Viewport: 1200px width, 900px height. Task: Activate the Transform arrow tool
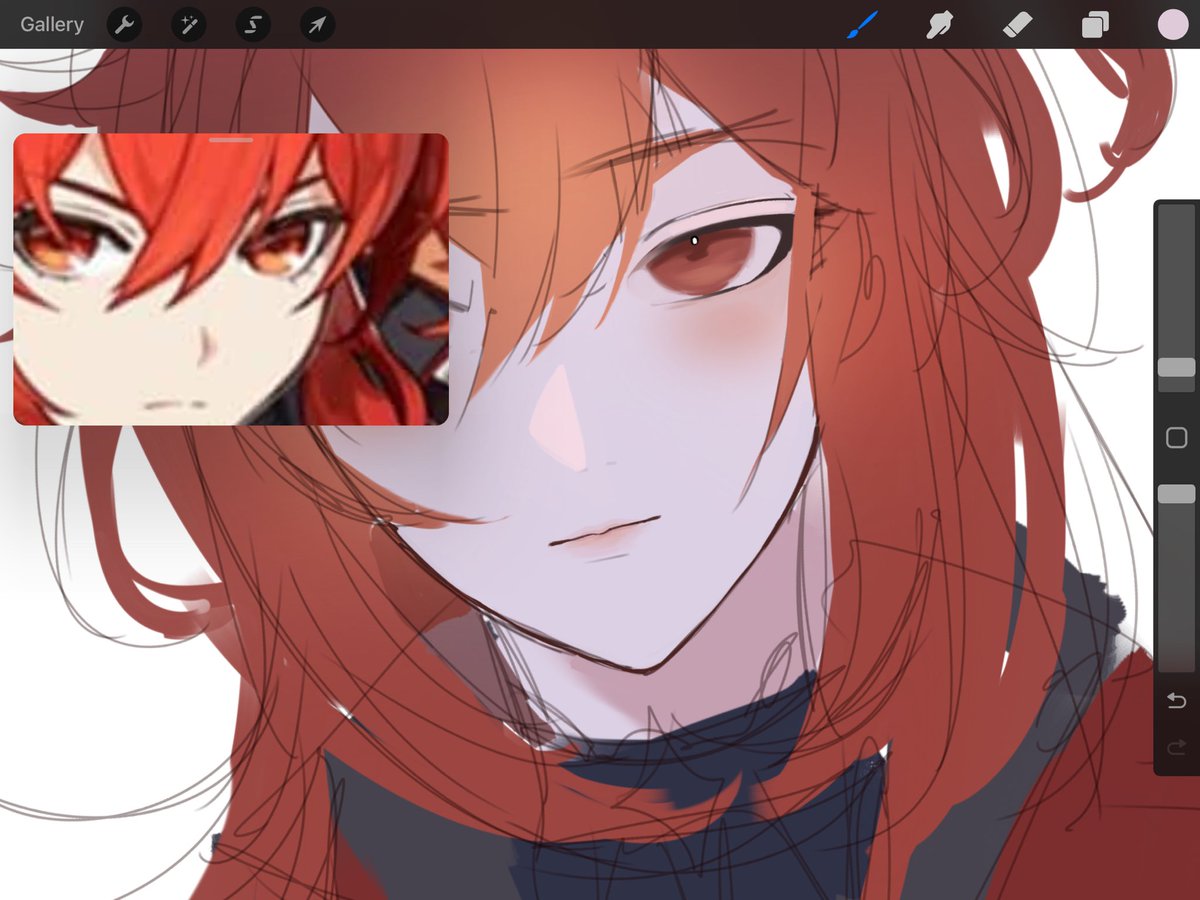point(317,25)
